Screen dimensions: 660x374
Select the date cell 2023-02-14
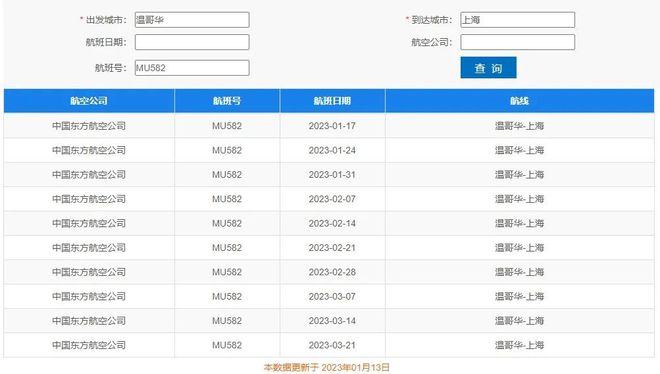point(332,223)
